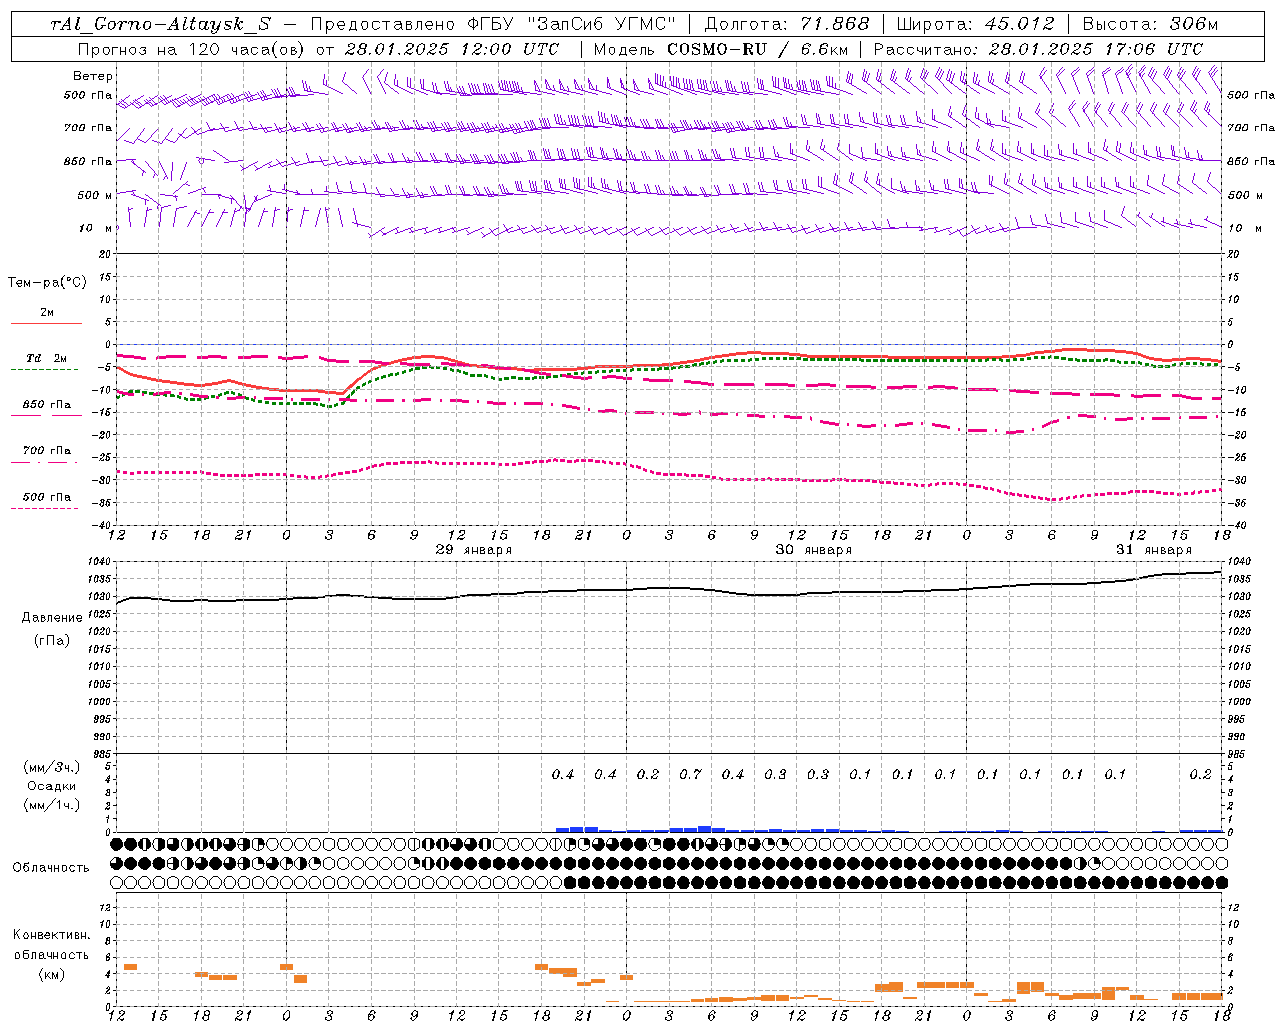The width and height of the screenshot is (1280, 1024).
Task: Click the -40 value on left temperature axis
Action: click(x=104, y=525)
